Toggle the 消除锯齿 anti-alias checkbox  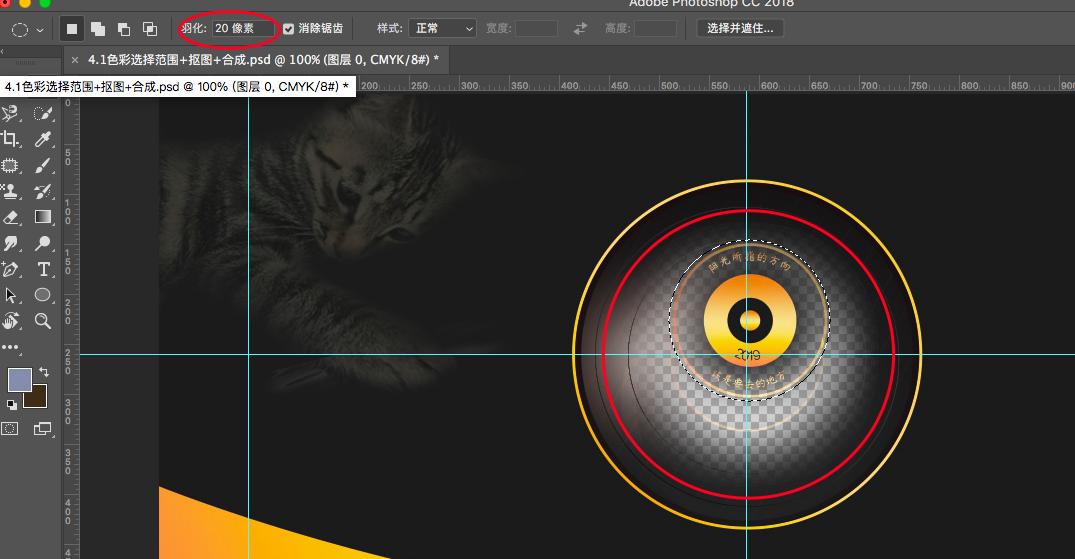coord(289,29)
